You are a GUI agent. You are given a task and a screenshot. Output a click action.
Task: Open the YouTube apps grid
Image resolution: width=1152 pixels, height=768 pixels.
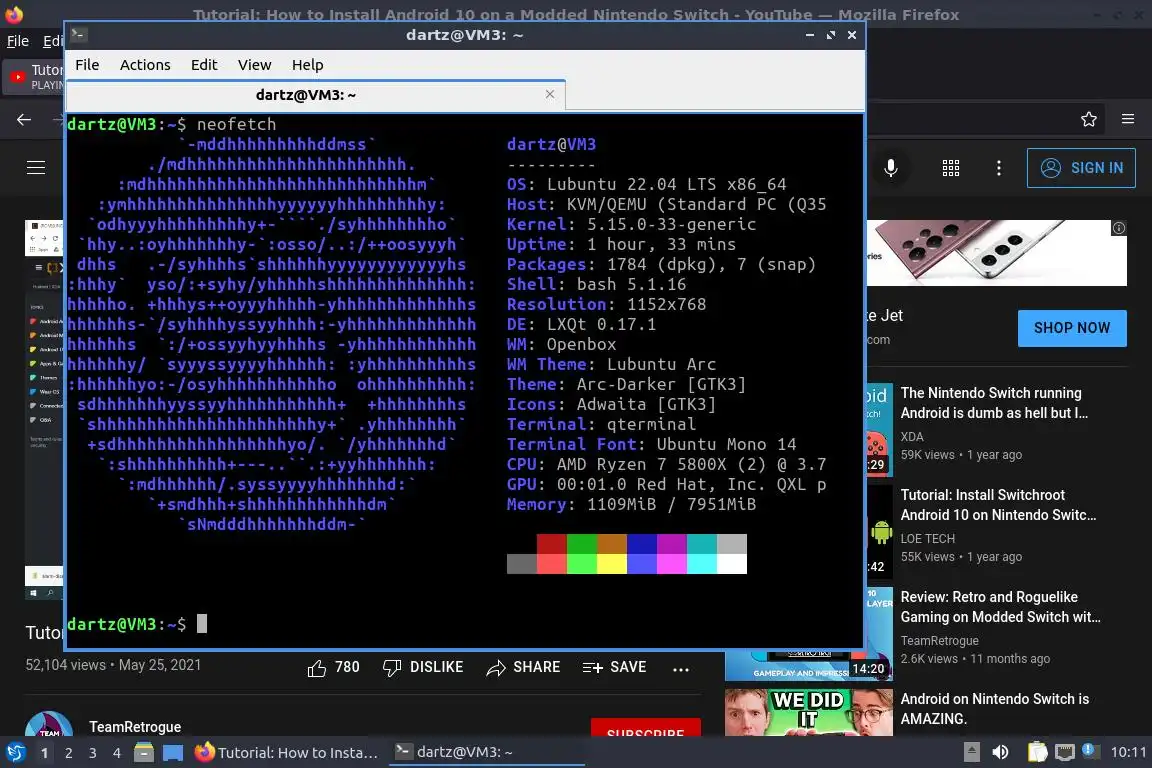coord(951,168)
